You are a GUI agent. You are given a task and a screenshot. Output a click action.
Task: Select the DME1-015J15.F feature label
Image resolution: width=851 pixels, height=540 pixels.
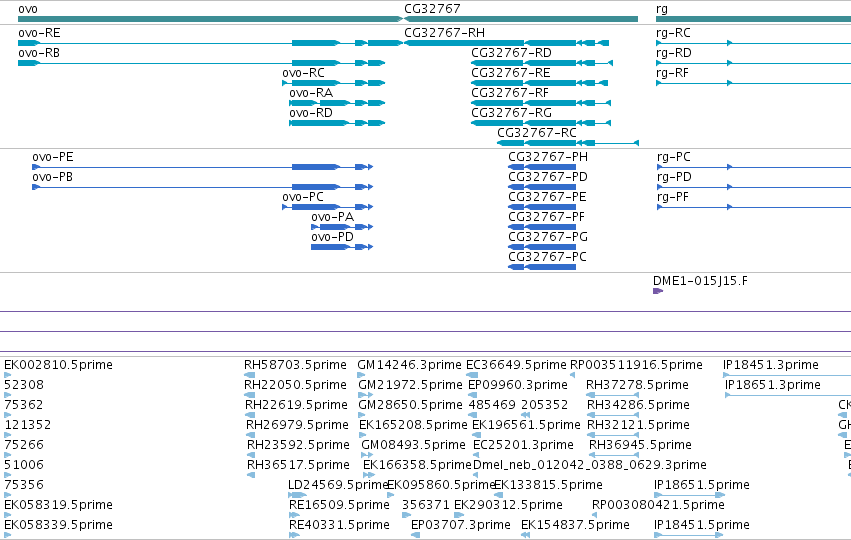(700, 281)
